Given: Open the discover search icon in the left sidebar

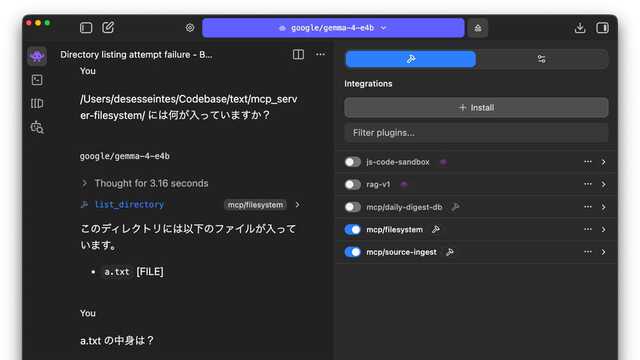Looking at the screenshot, I should point(37,127).
